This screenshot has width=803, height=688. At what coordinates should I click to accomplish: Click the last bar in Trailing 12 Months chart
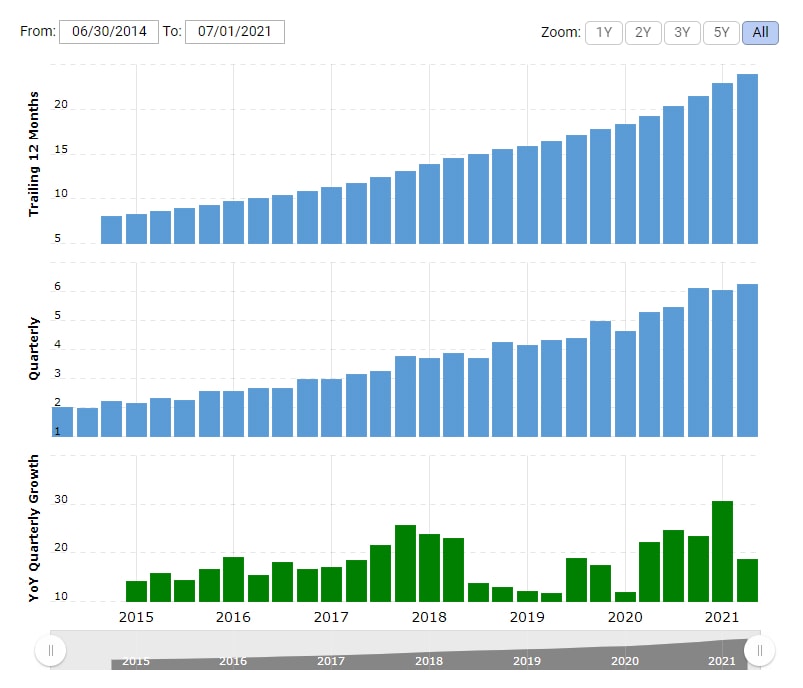[747, 159]
